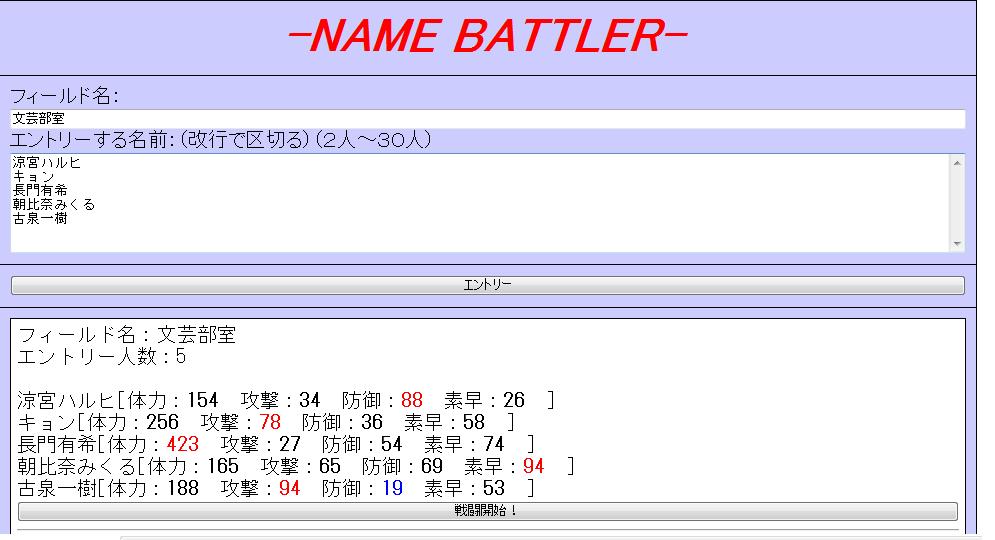Image resolution: width=995 pixels, height=540 pixels.
Task: Click the name 涼宮ハルヒ in the textarea
Action: pos(46,163)
